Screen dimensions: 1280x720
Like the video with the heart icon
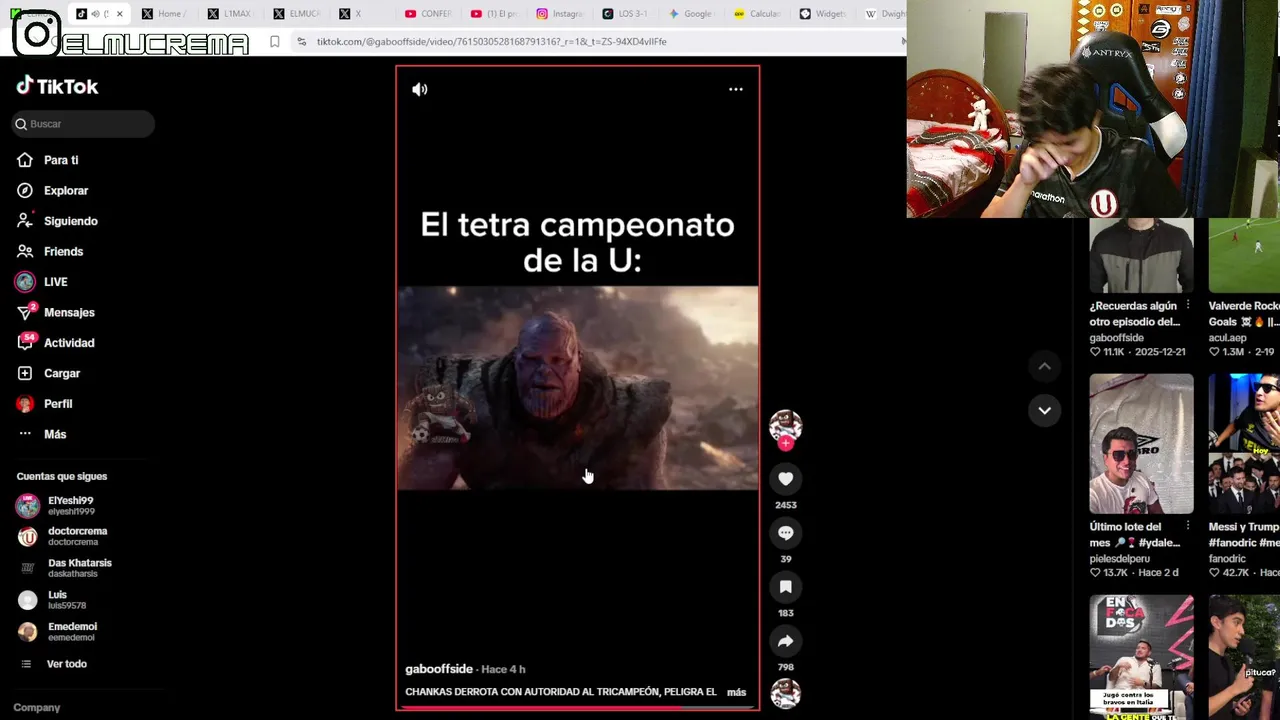pos(785,479)
